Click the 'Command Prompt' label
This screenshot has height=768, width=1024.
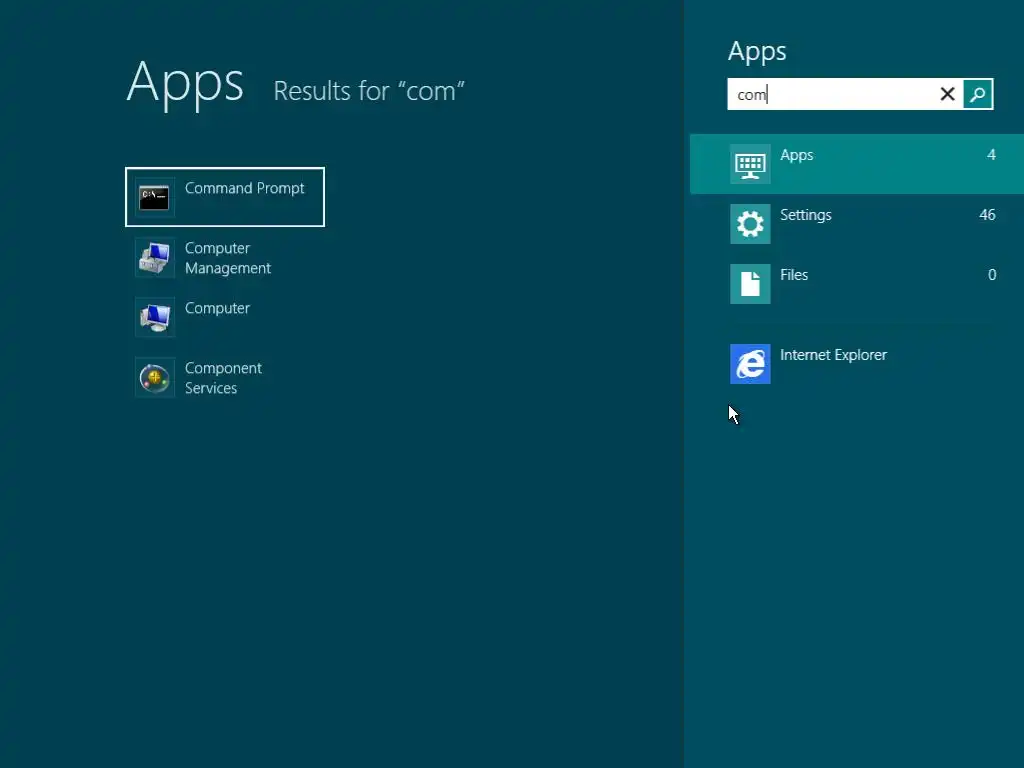(244, 188)
